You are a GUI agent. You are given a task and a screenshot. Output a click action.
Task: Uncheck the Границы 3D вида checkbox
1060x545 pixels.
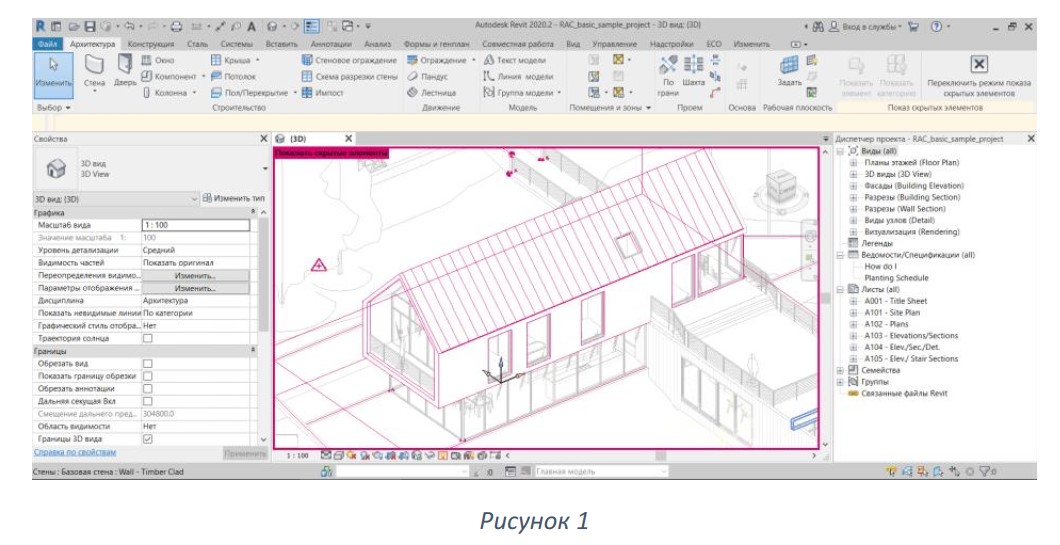[147, 439]
